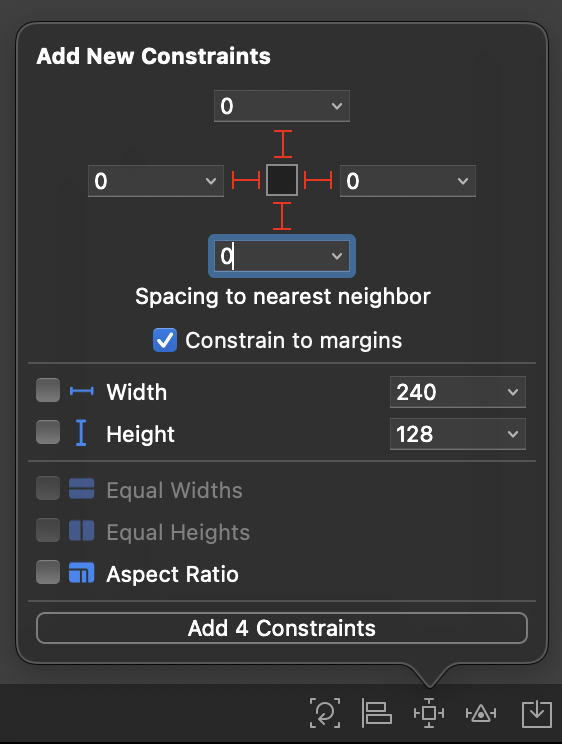562x744 pixels.
Task: Click the Embed In icon
Action: click(536, 713)
